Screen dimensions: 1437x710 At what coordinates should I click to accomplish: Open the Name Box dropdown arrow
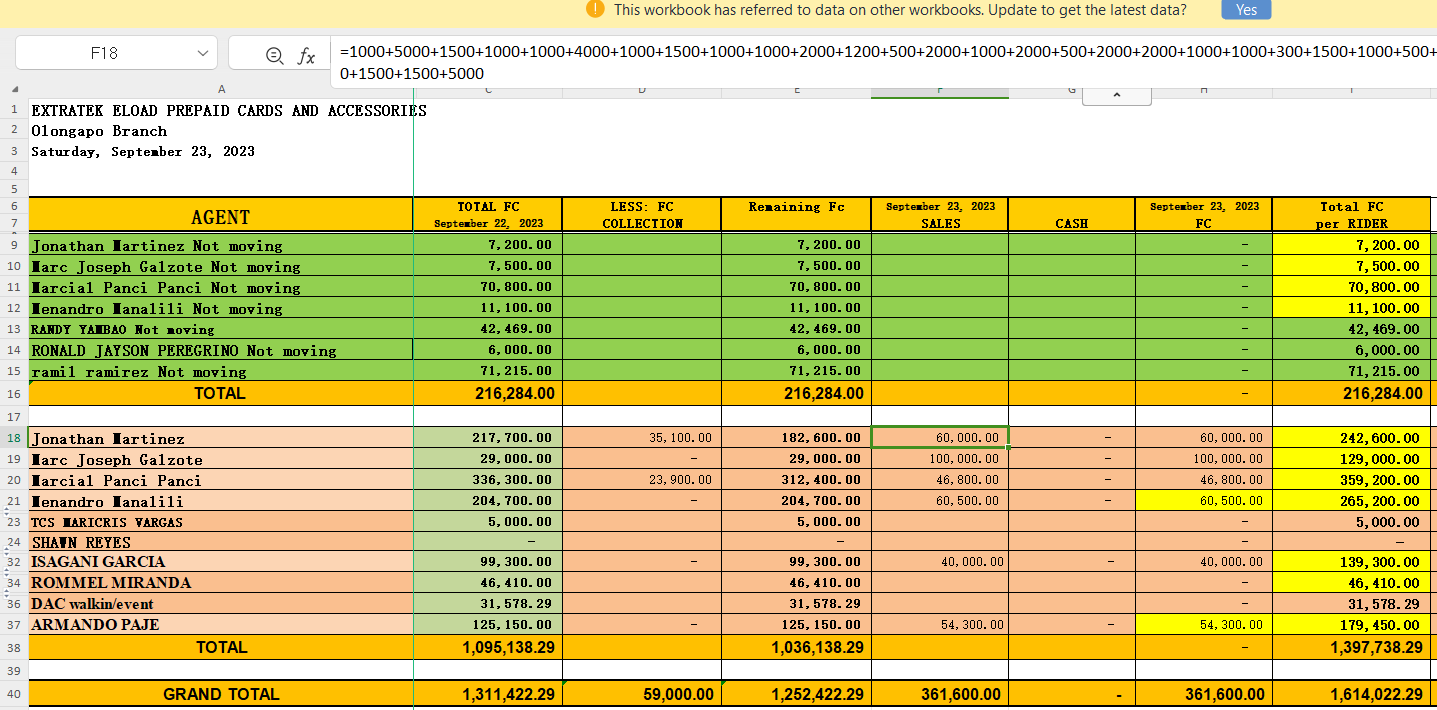click(x=202, y=53)
